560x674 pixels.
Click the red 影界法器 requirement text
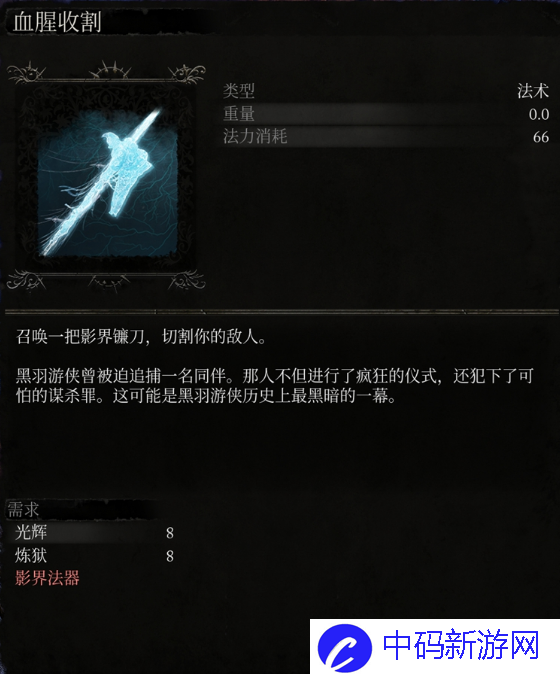click(x=47, y=578)
